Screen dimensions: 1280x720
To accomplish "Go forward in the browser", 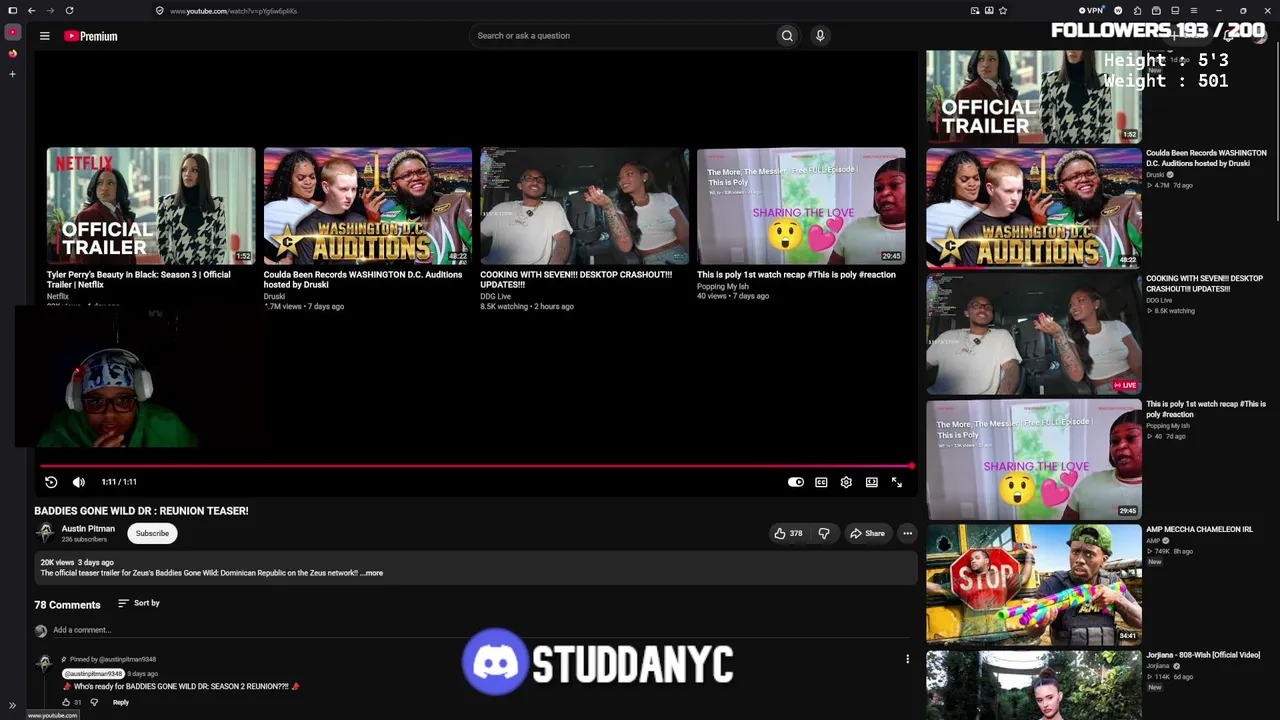I will pos(49,11).
